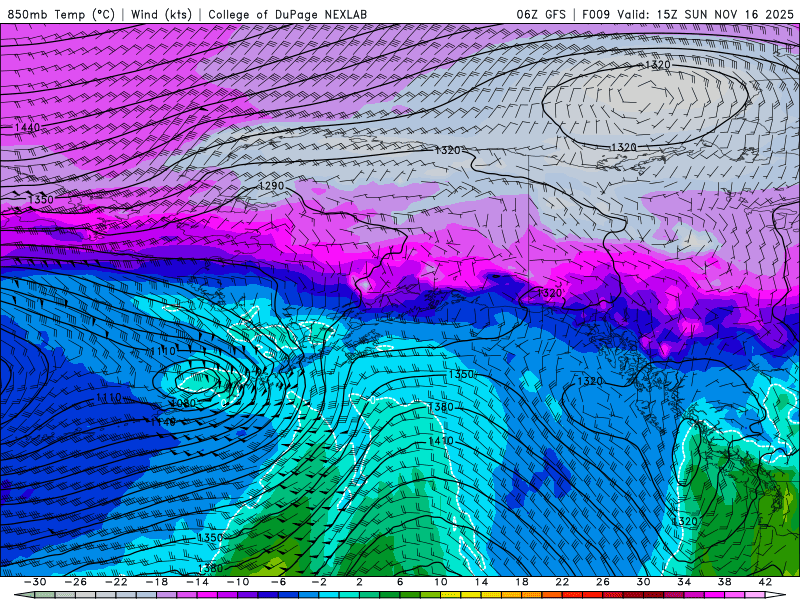Click the -22 label on the temperature scale
Viewport: 800px width, 600px height.
pyautogui.click(x=116, y=582)
